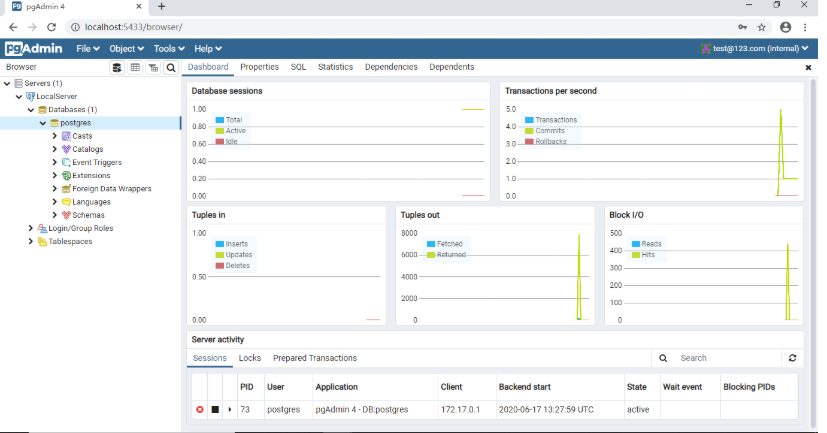Close the dashboard panel with X
Image resolution: width=827 pixels, height=433 pixels.
pyautogui.click(x=808, y=68)
